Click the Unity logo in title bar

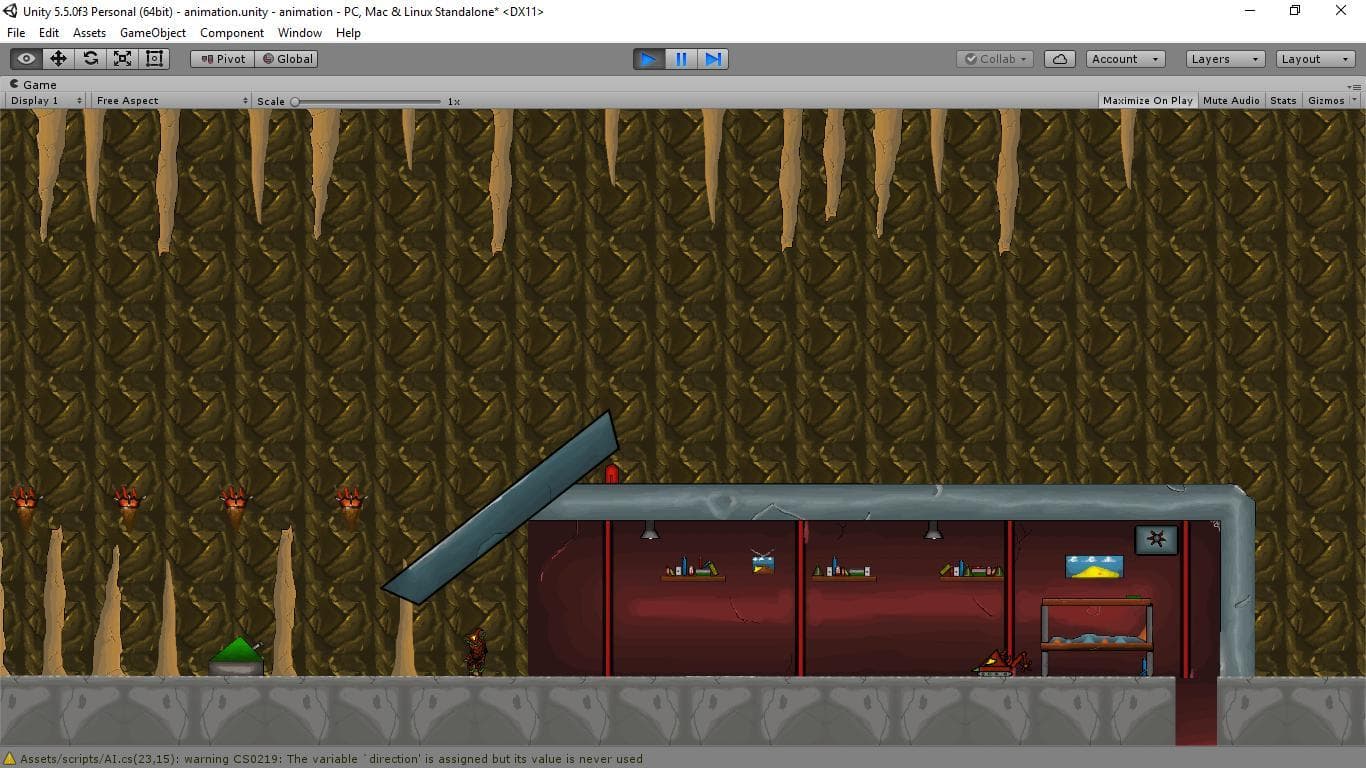[11, 11]
